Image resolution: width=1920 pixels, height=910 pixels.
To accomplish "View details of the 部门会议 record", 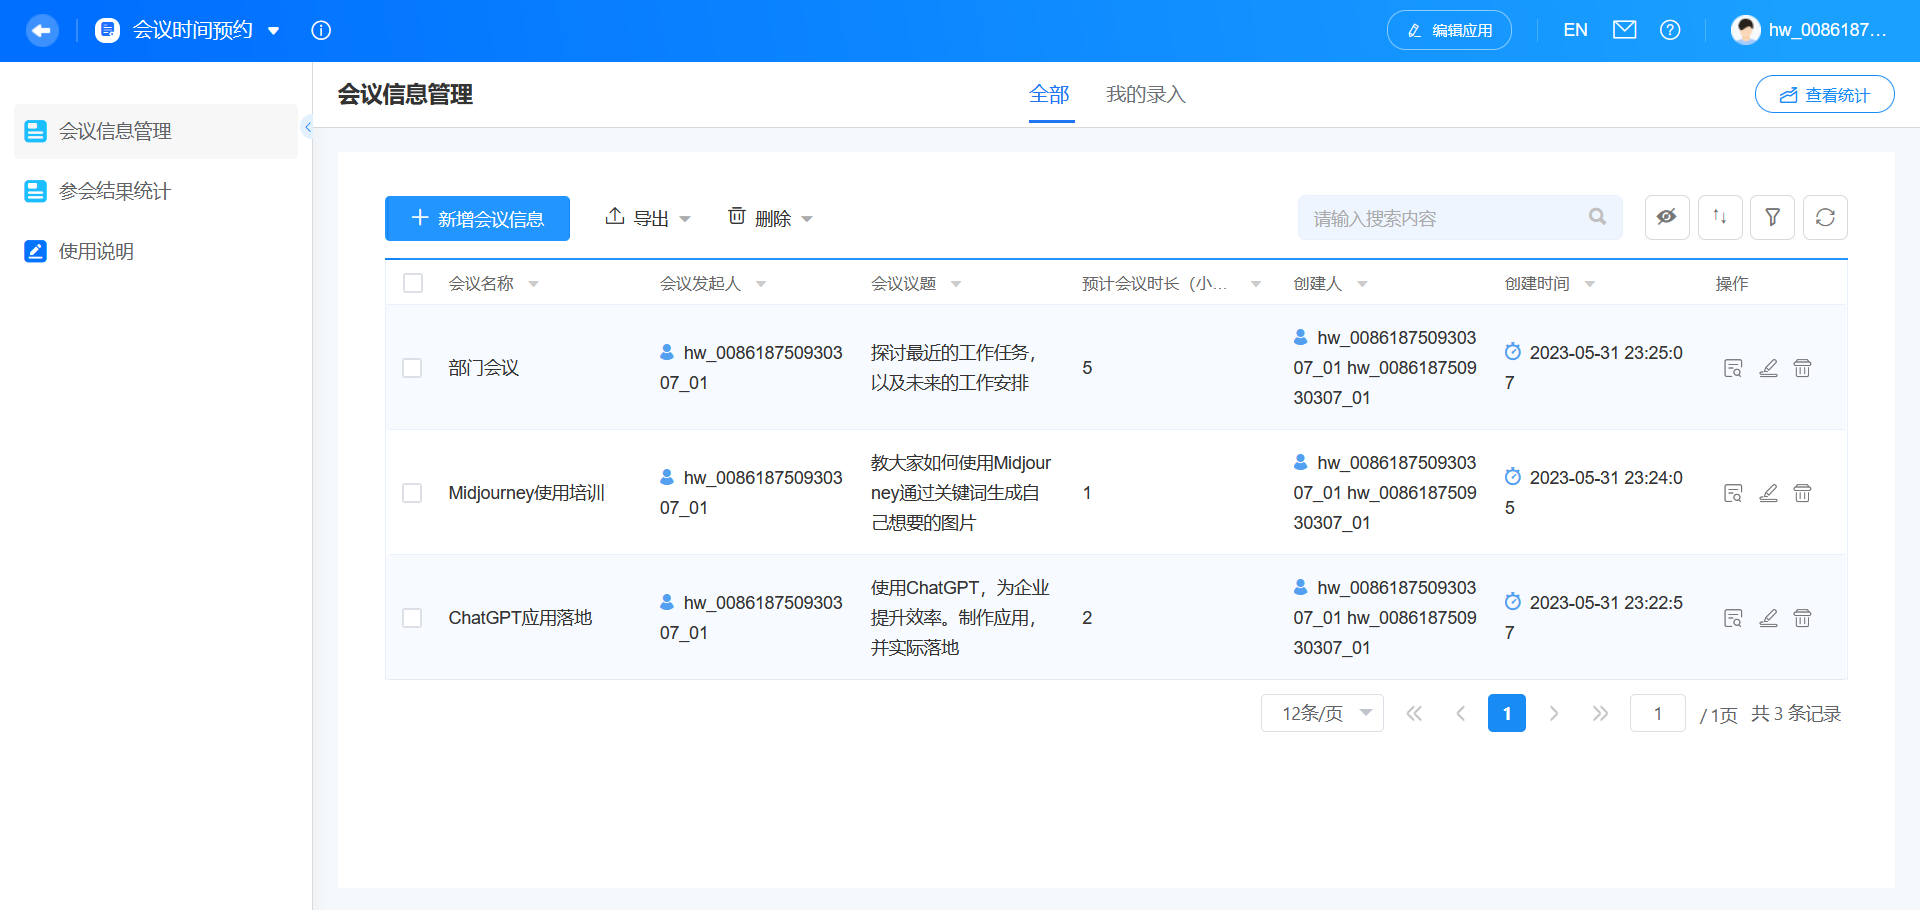I will point(1733,368).
